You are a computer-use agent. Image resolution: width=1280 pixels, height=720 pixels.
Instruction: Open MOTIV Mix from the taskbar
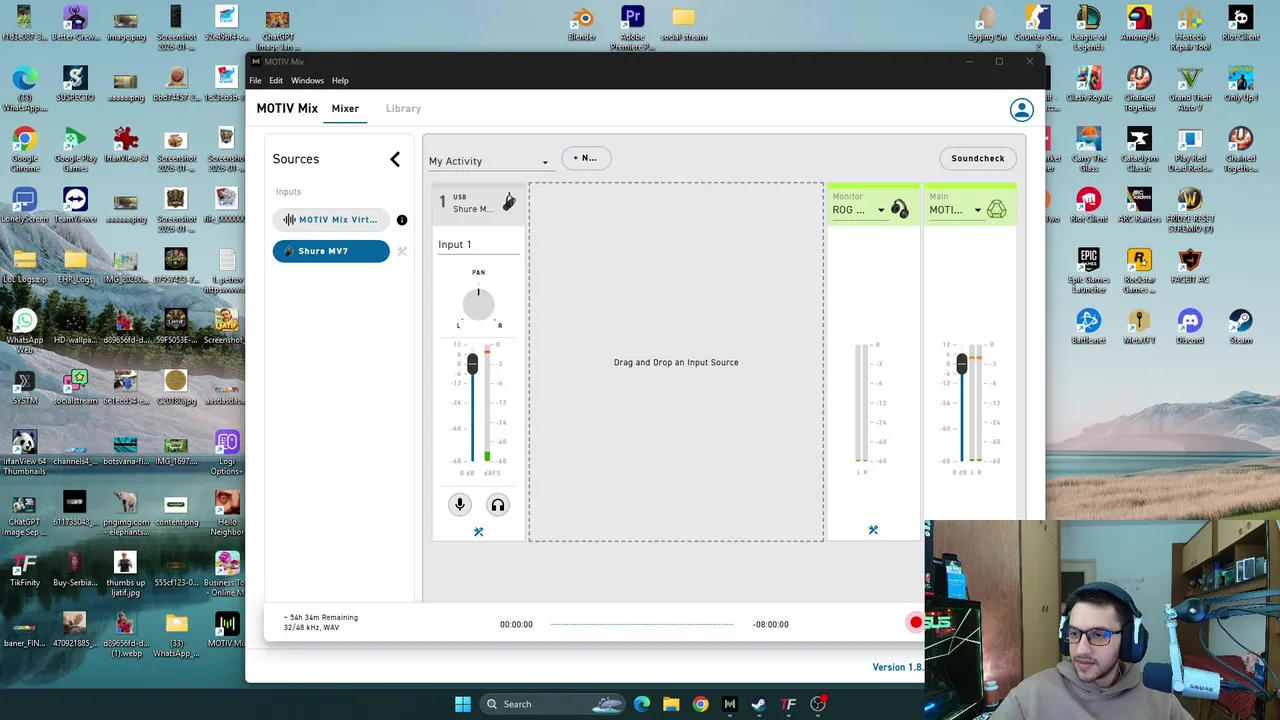[730, 704]
